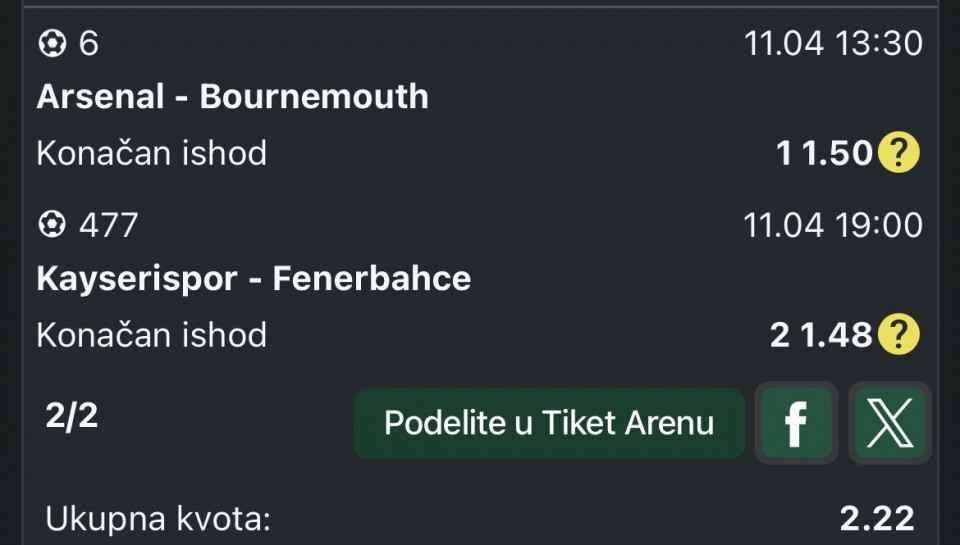Click the 1 1.50 odds selection
This screenshot has width=960, height=545.
(x=824, y=153)
